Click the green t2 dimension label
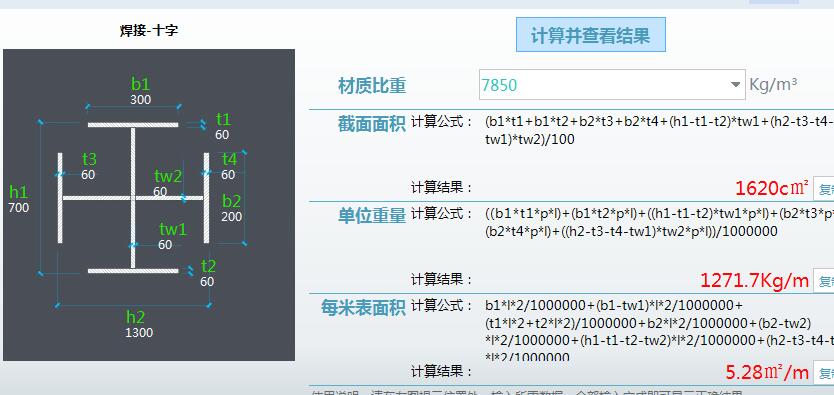Image resolution: width=834 pixels, height=395 pixels. click(208, 266)
